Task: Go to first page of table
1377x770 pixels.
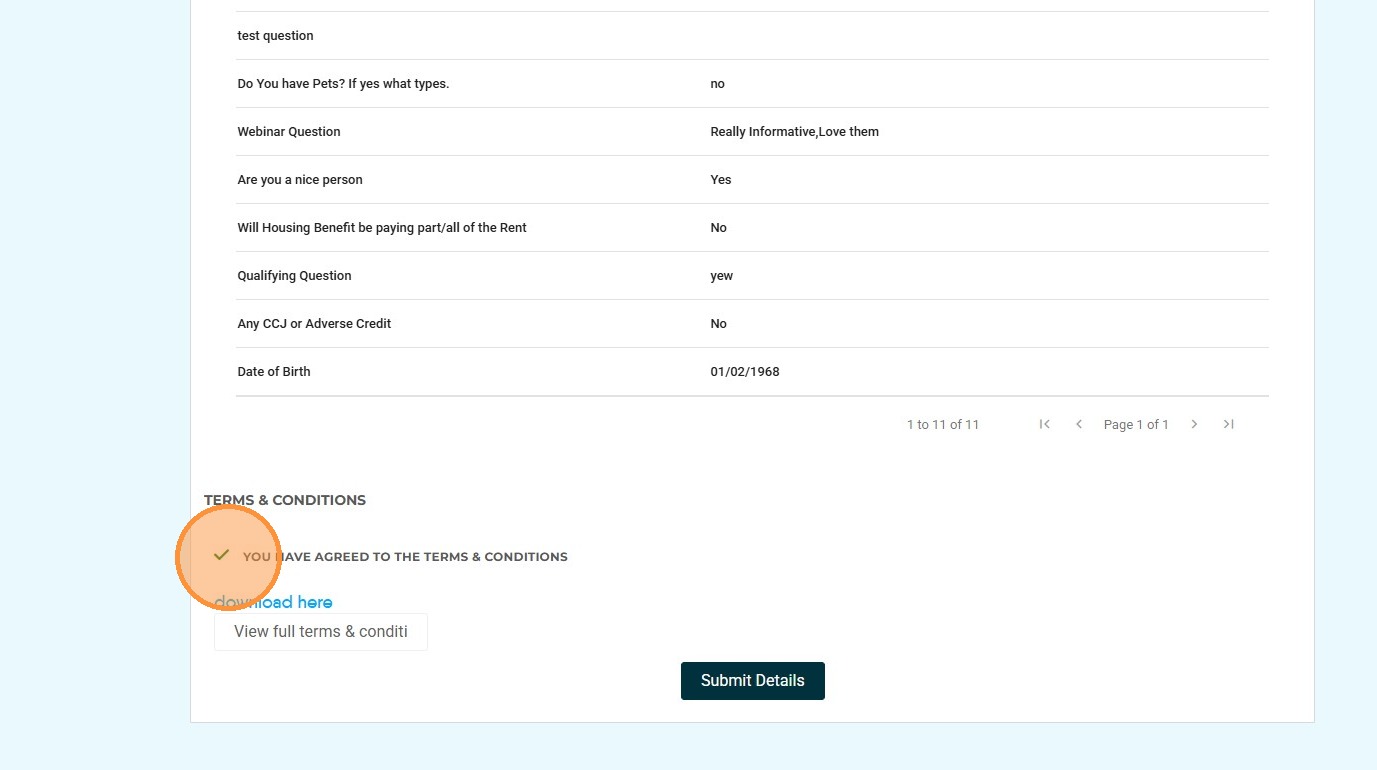Action: click(1044, 424)
